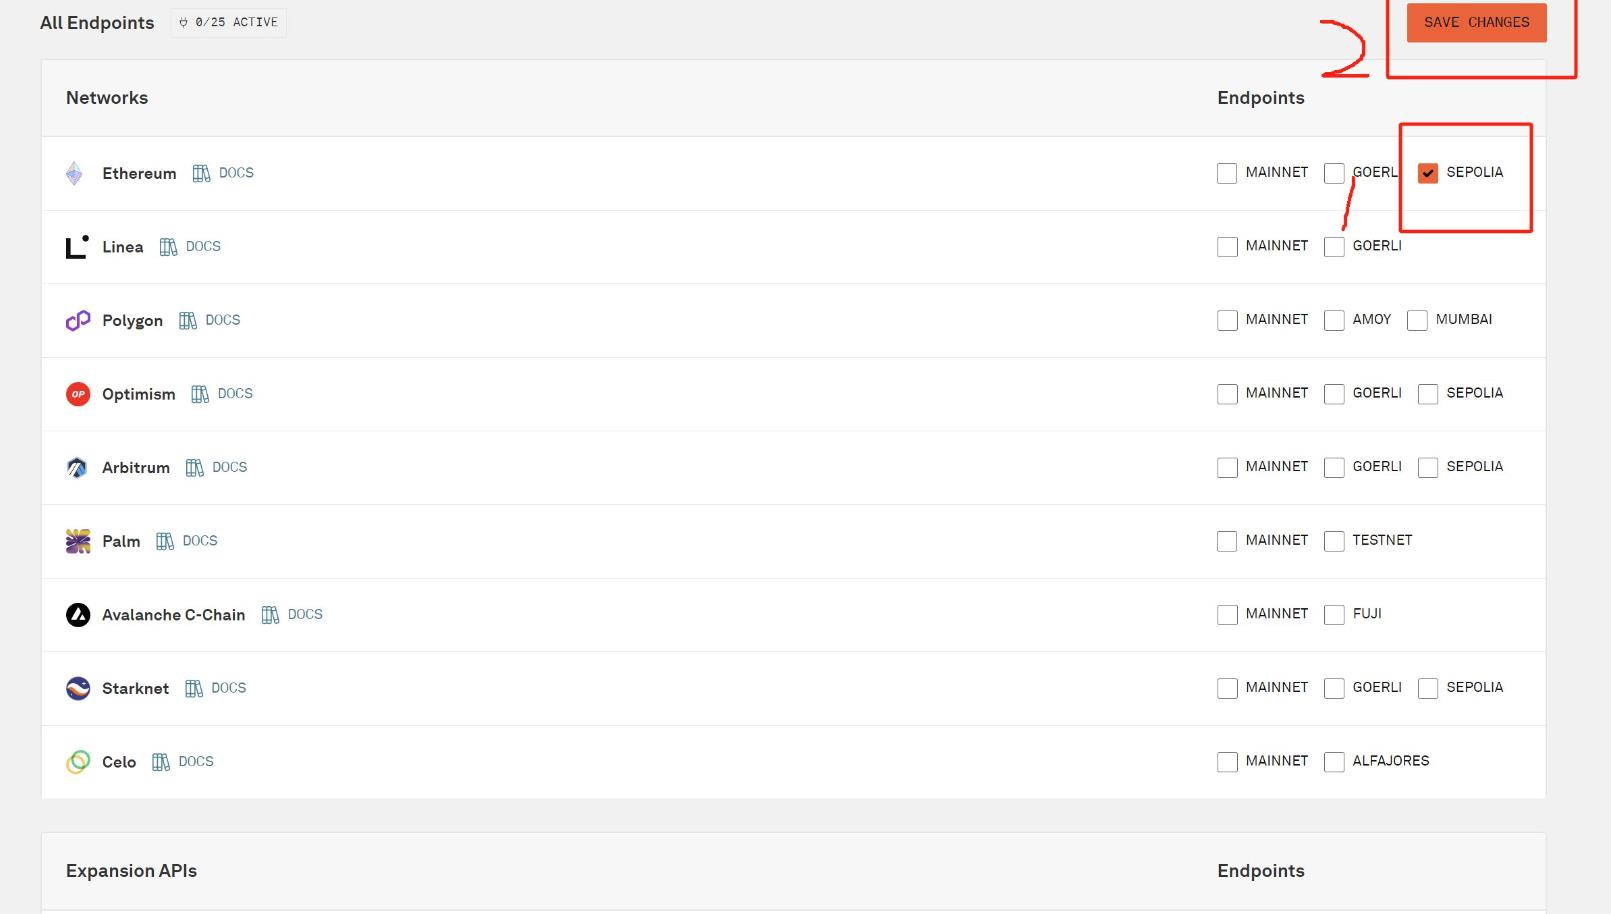
Task: Check the Celo ALFAJORES checkbox
Action: [x=1334, y=762]
